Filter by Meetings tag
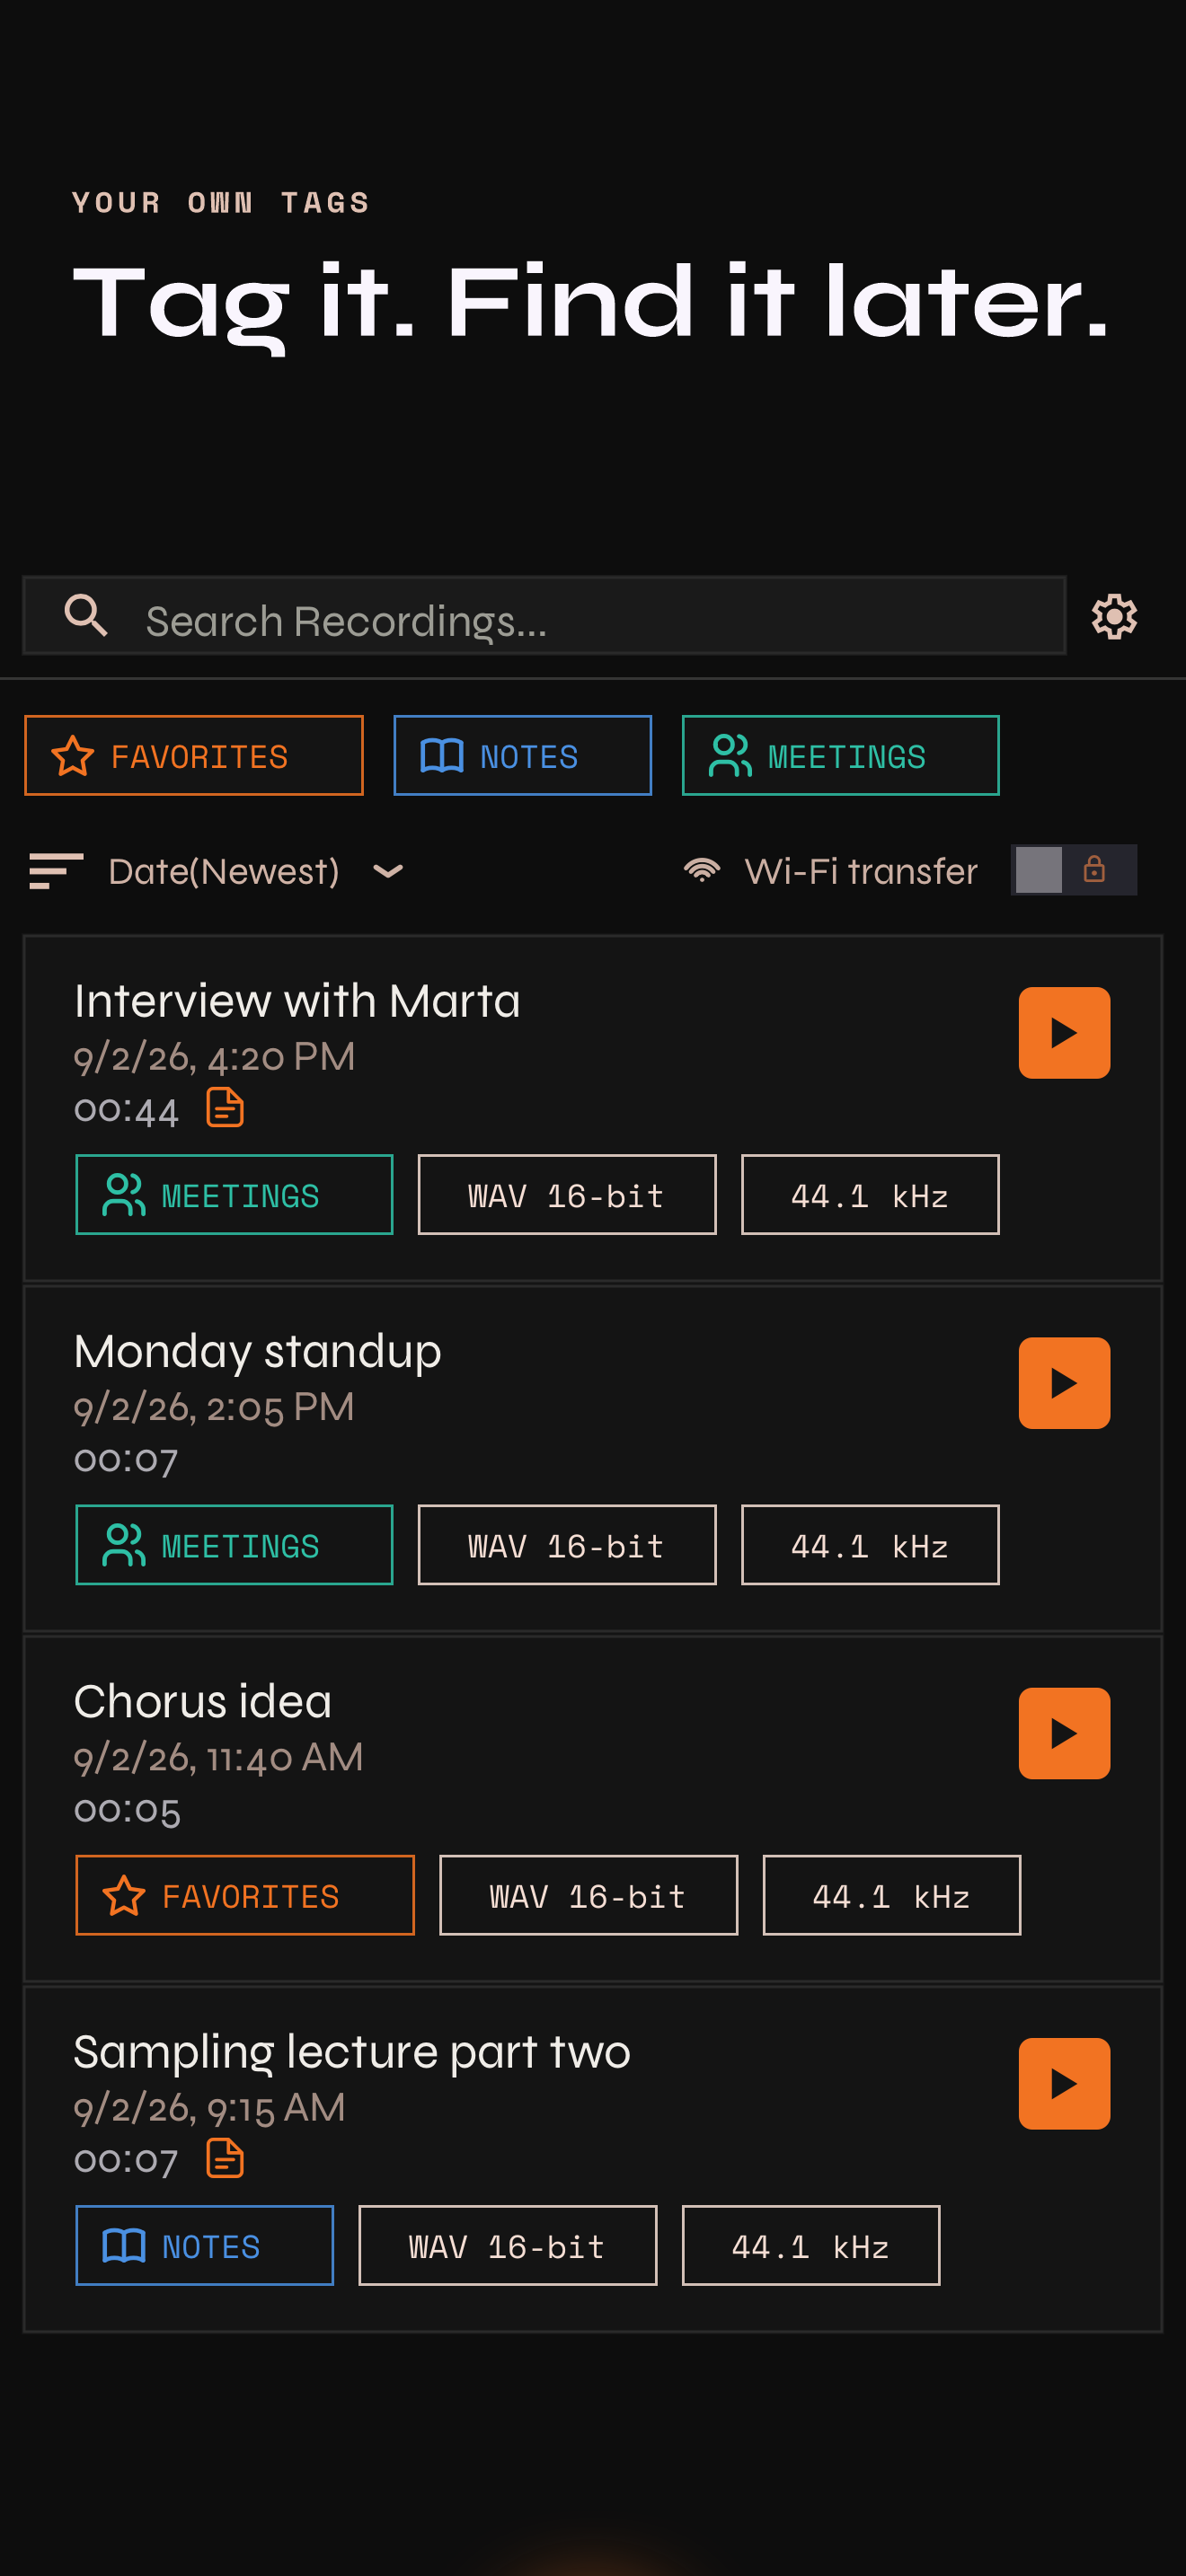The height and width of the screenshot is (2576, 1186). (841, 756)
